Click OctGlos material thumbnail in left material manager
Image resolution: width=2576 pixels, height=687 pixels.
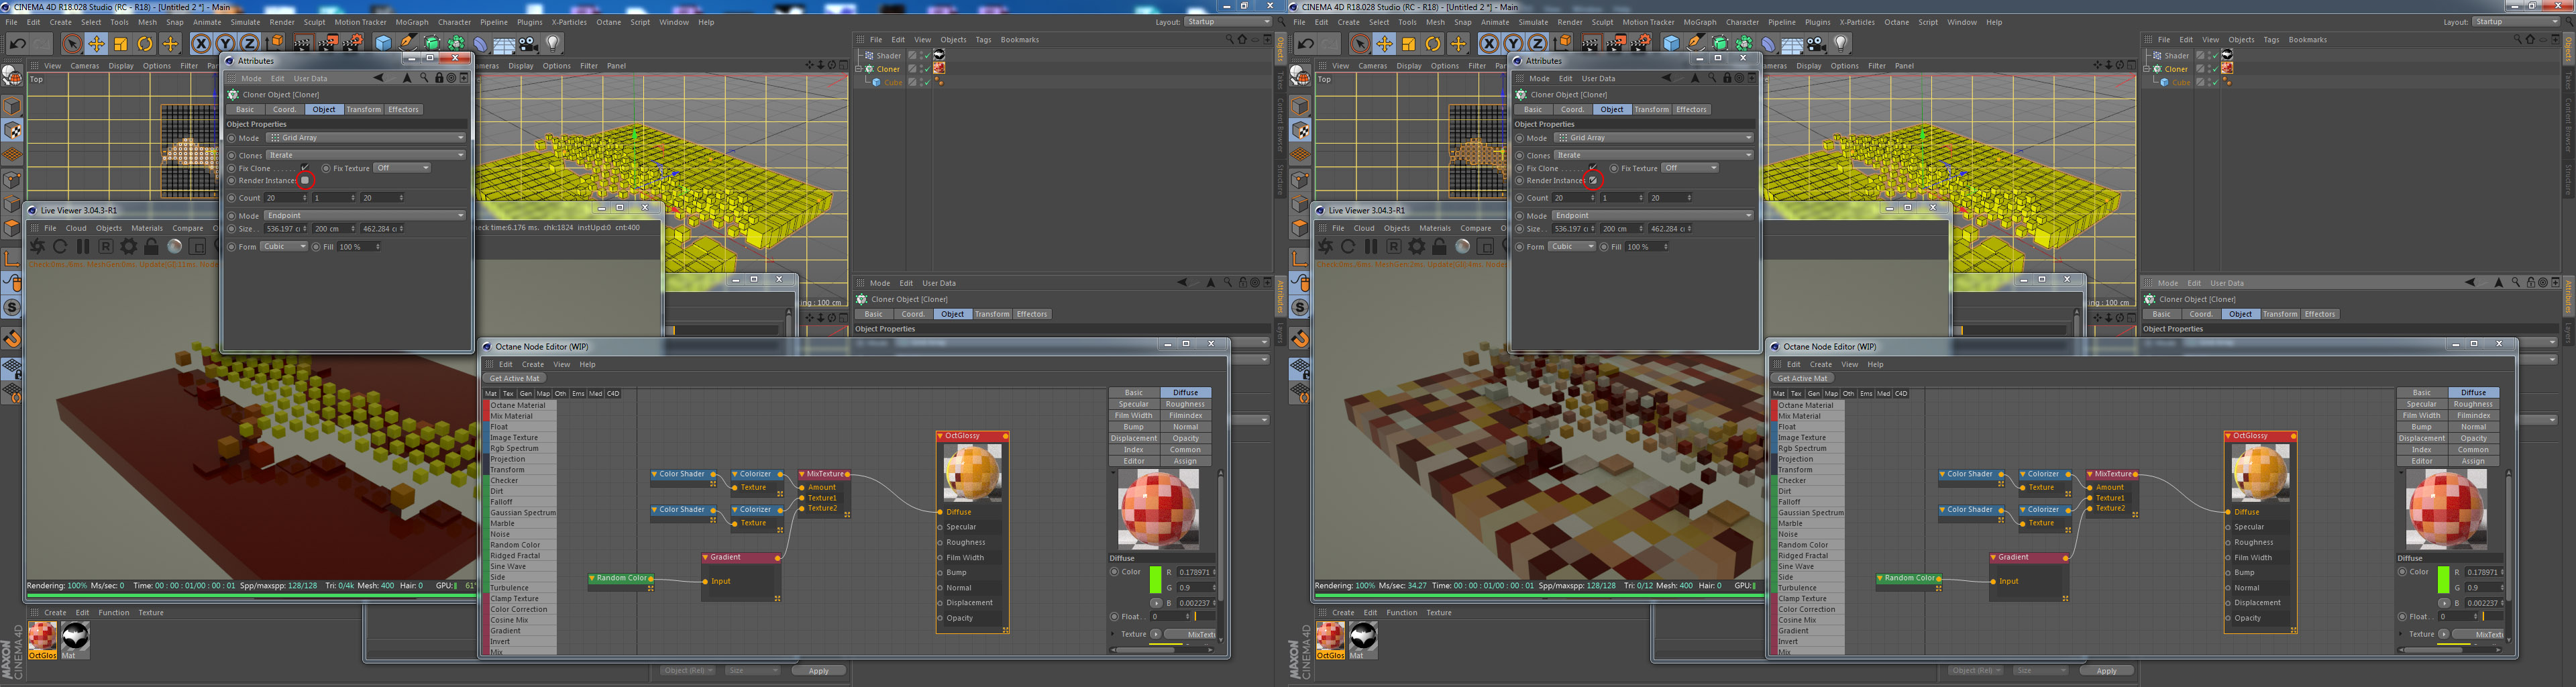pos(42,636)
